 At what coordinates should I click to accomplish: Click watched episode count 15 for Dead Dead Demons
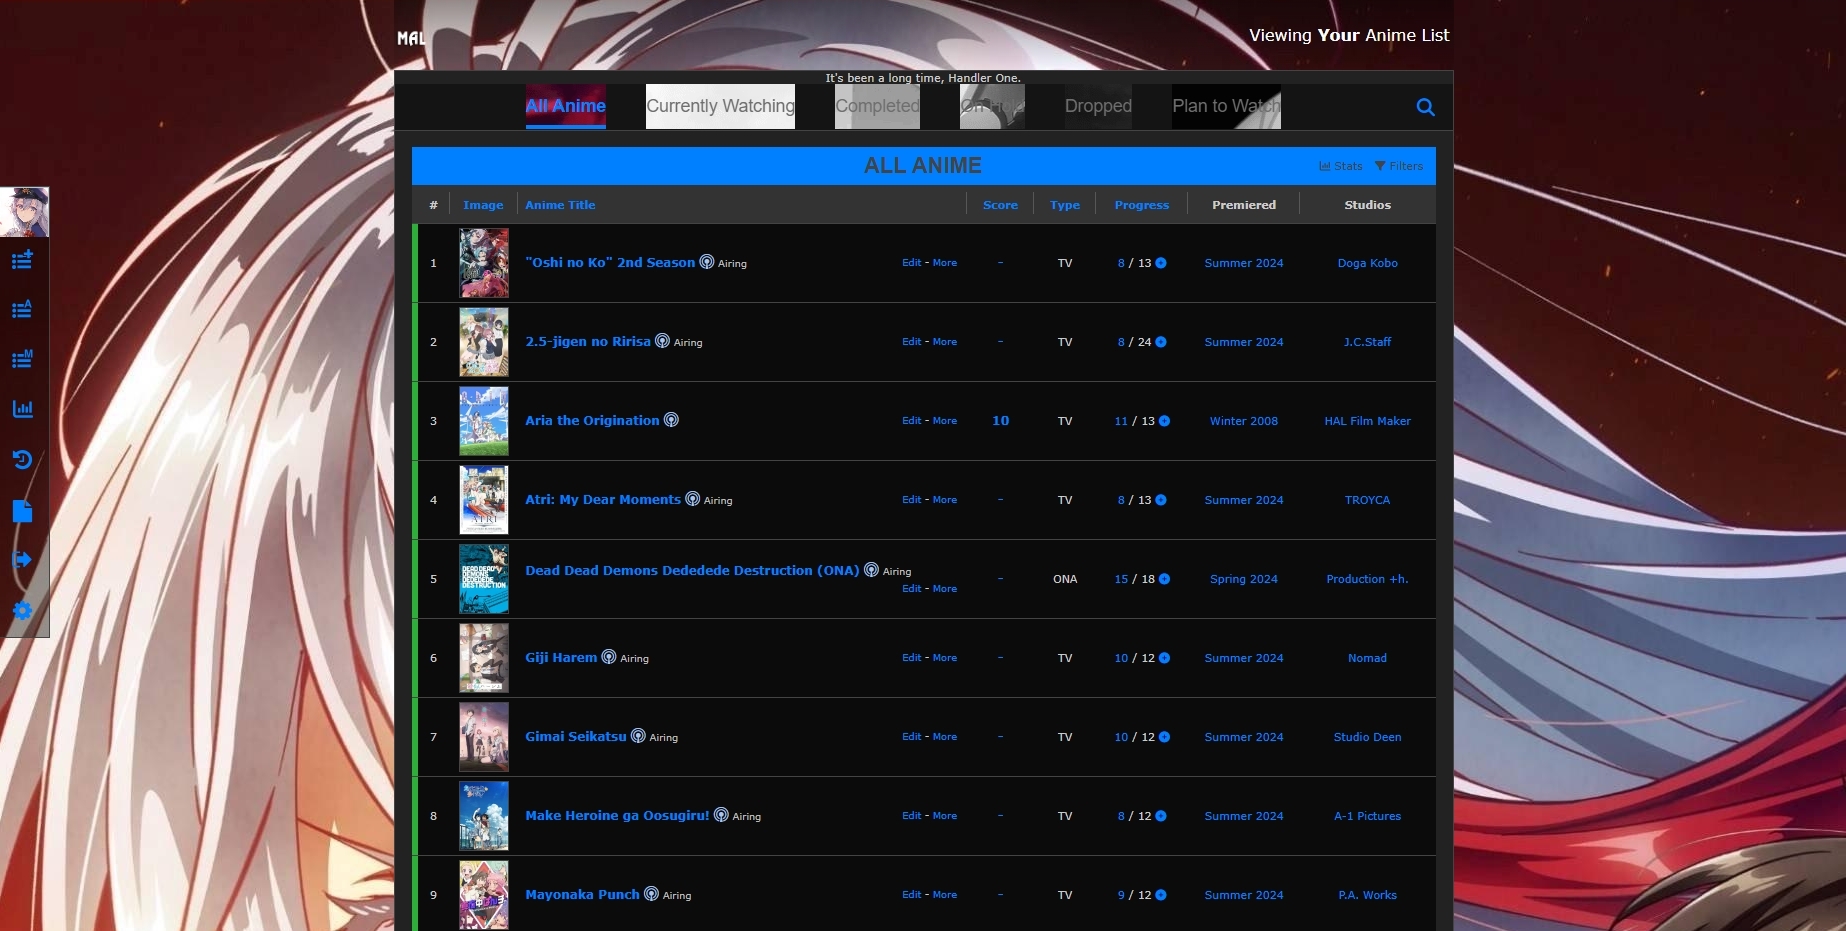coord(1121,579)
